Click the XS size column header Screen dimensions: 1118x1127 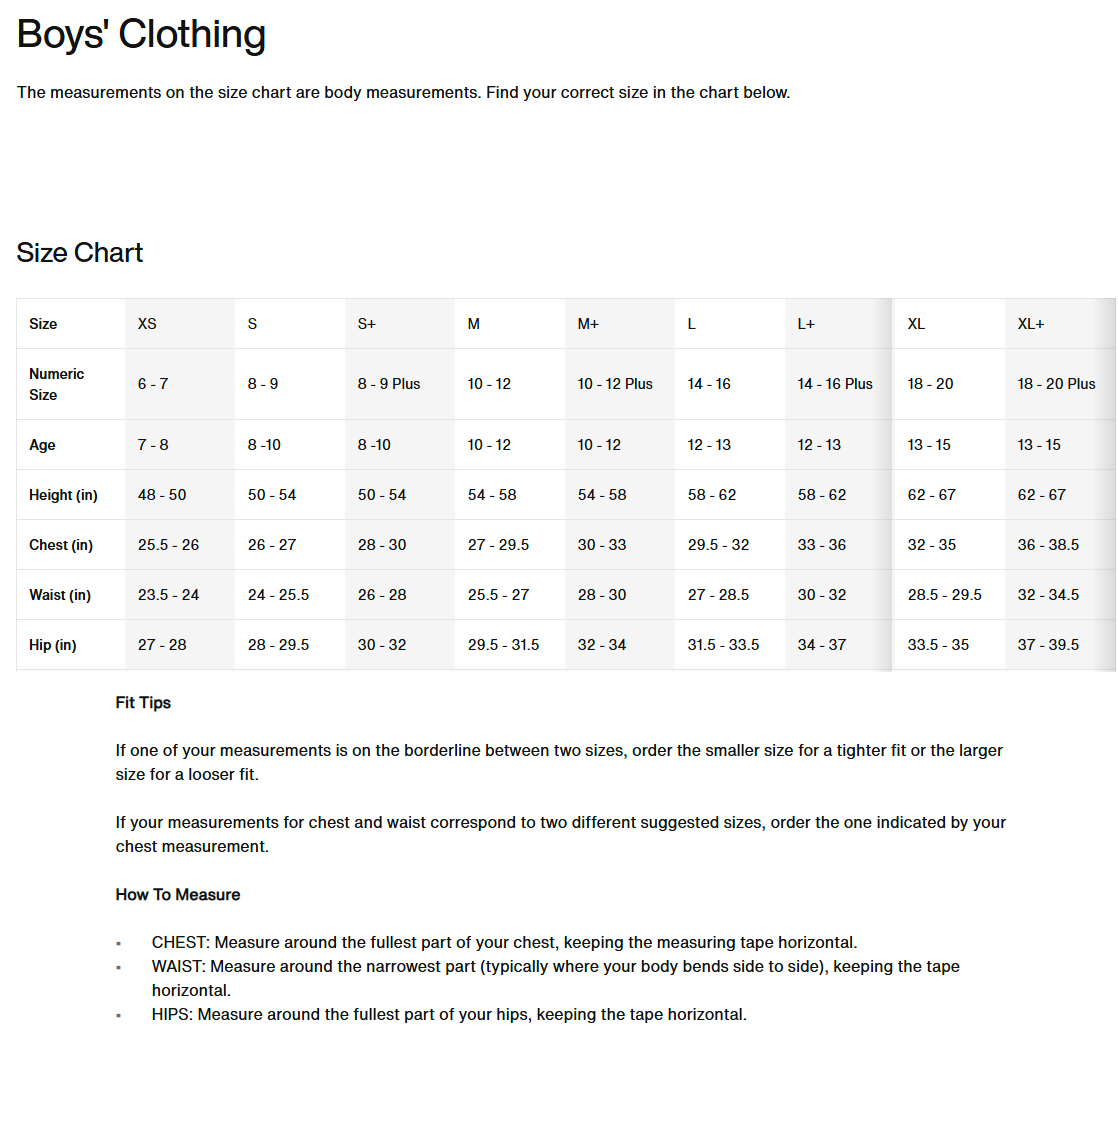147,324
